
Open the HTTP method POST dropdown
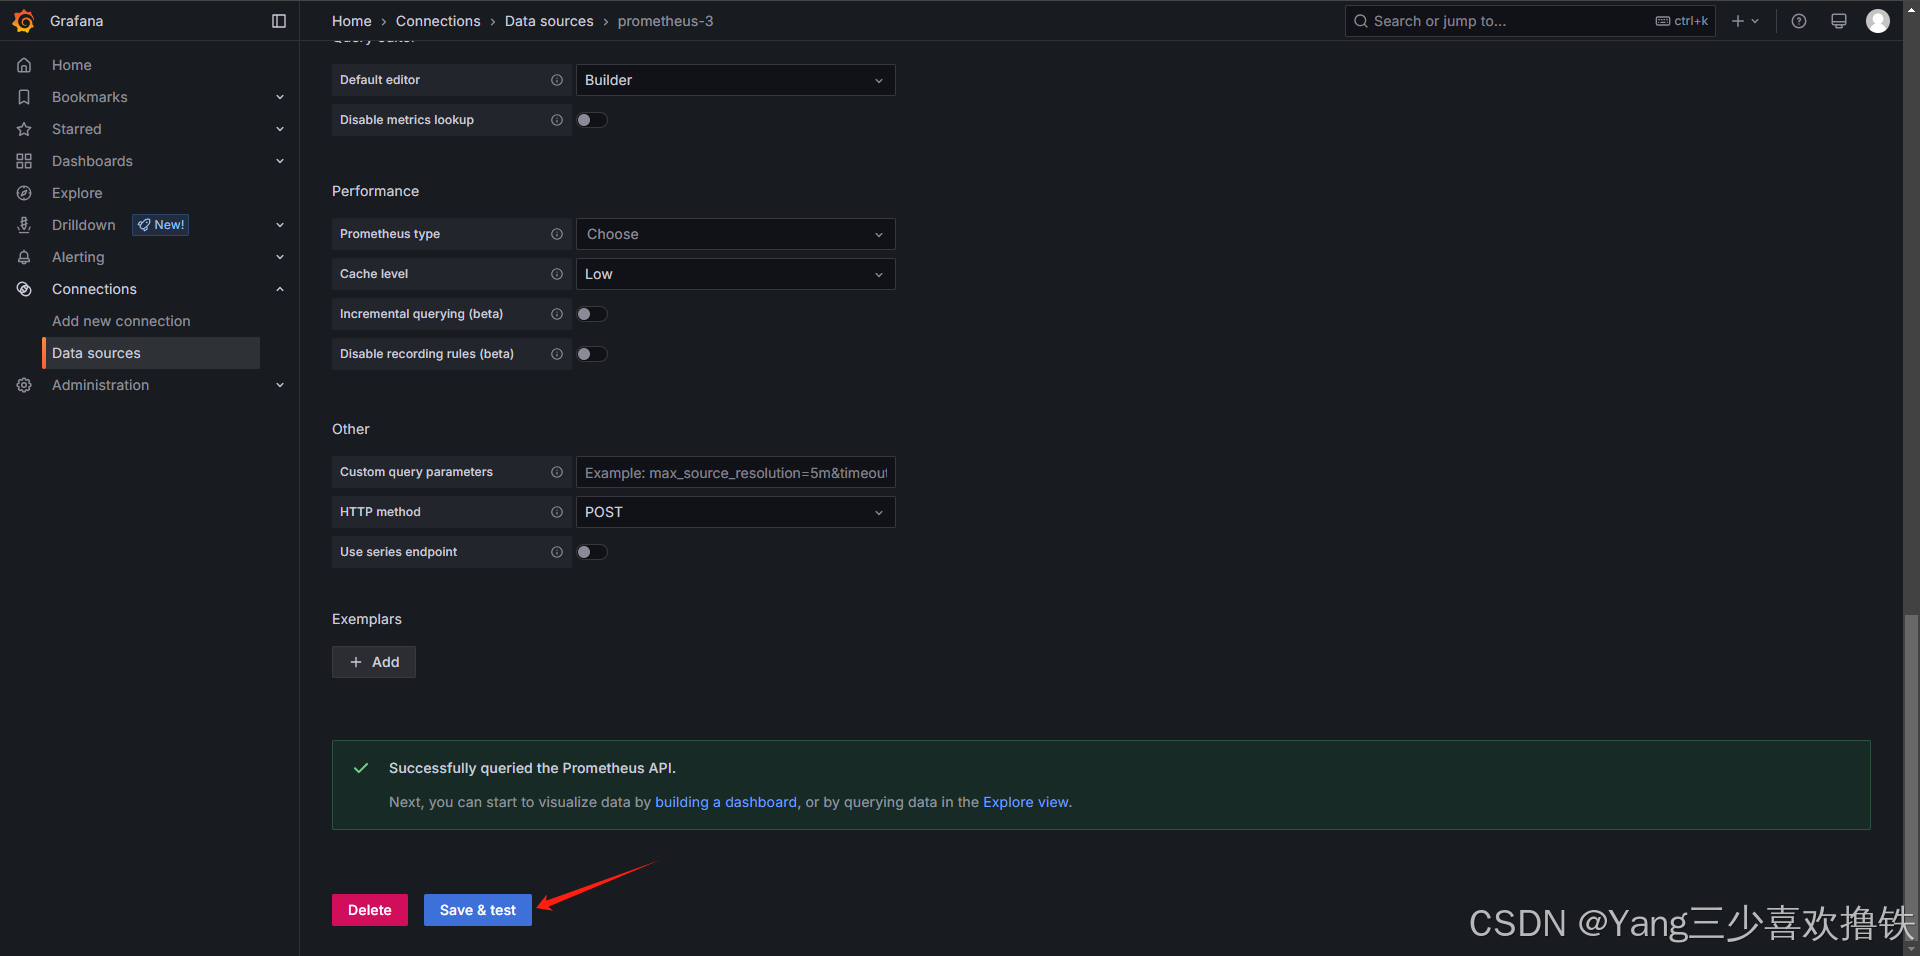(x=735, y=512)
